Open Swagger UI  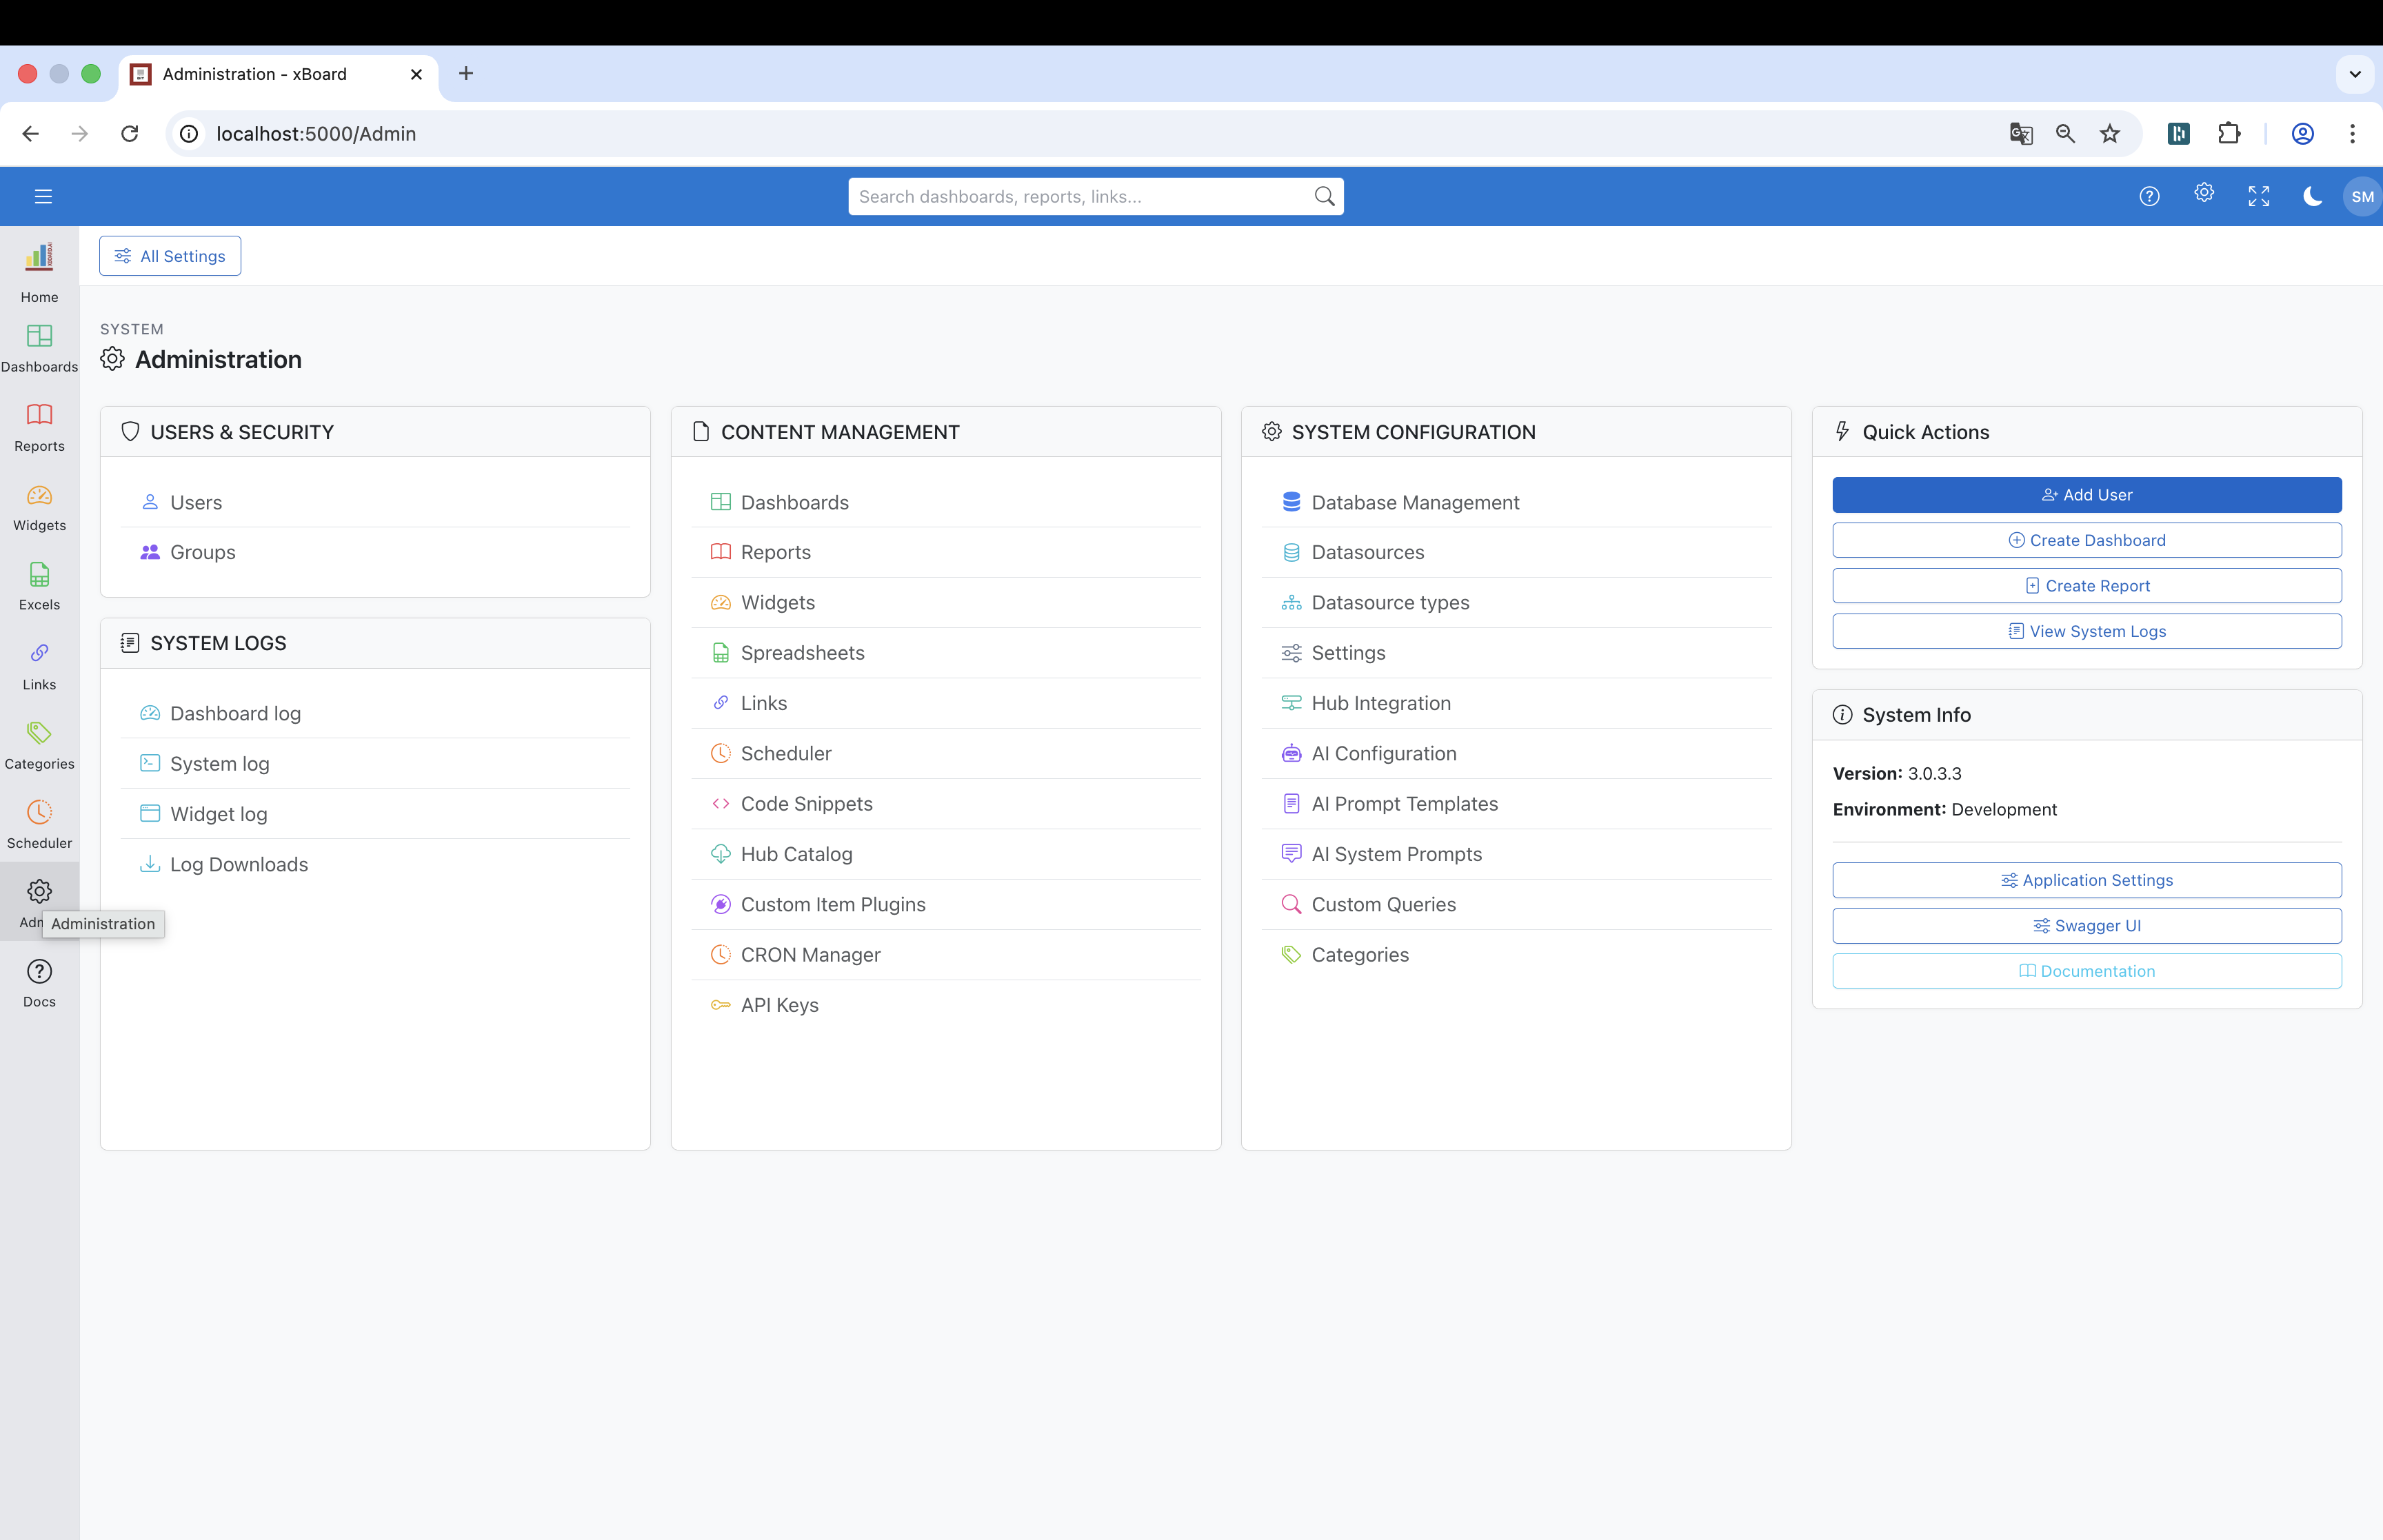pyautogui.click(x=2087, y=926)
